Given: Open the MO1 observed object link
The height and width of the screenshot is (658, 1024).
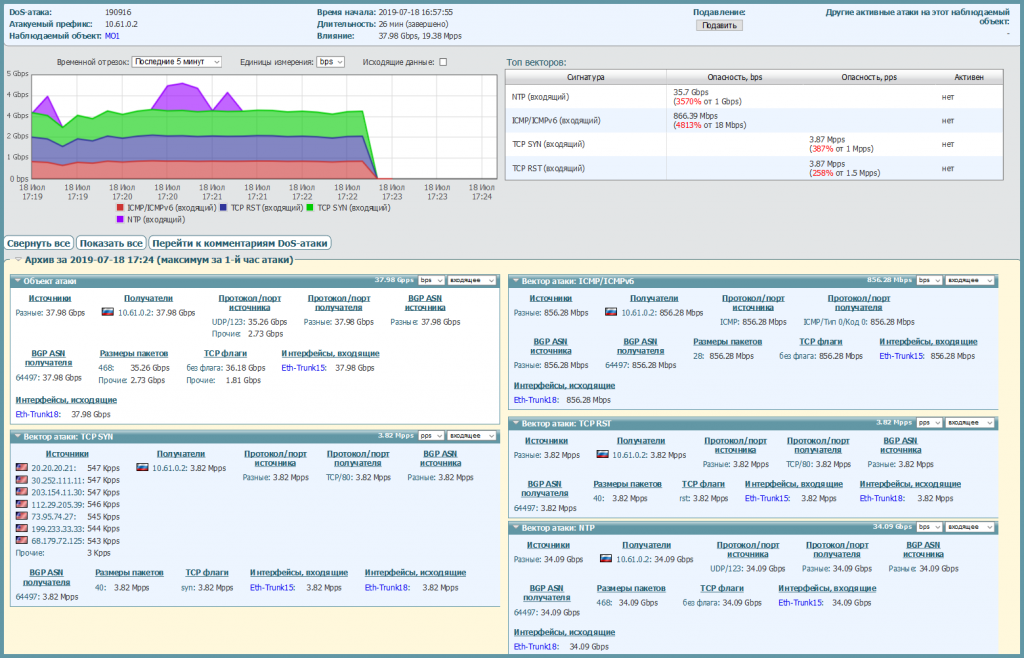Looking at the screenshot, I should 112,35.
